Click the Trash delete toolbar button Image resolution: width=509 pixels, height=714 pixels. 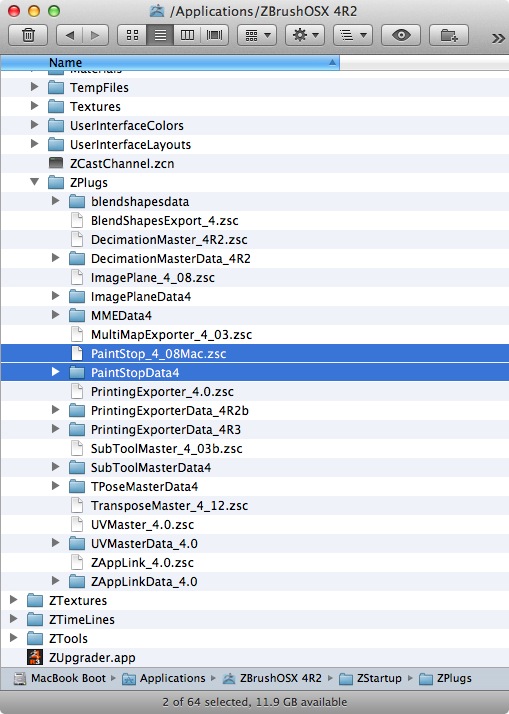click(x=28, y=35)
